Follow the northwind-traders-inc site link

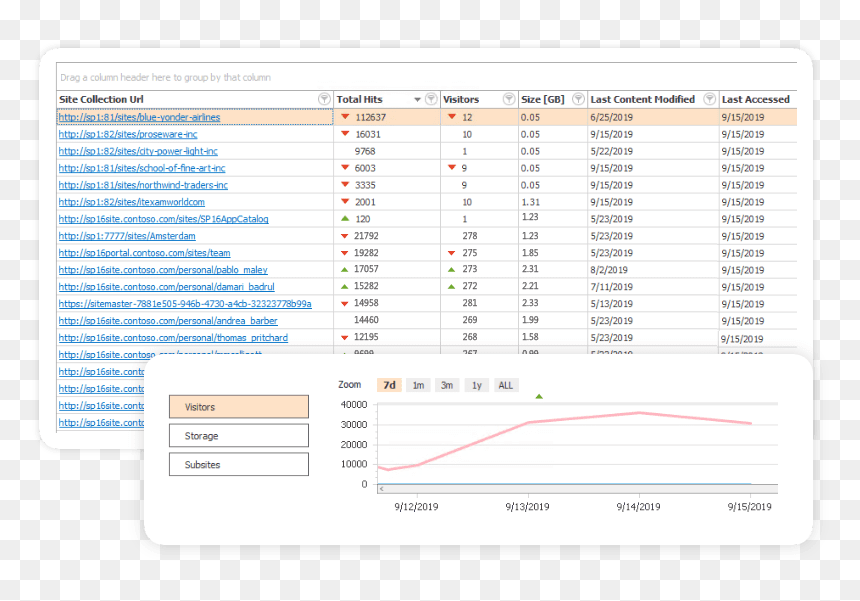143,185
